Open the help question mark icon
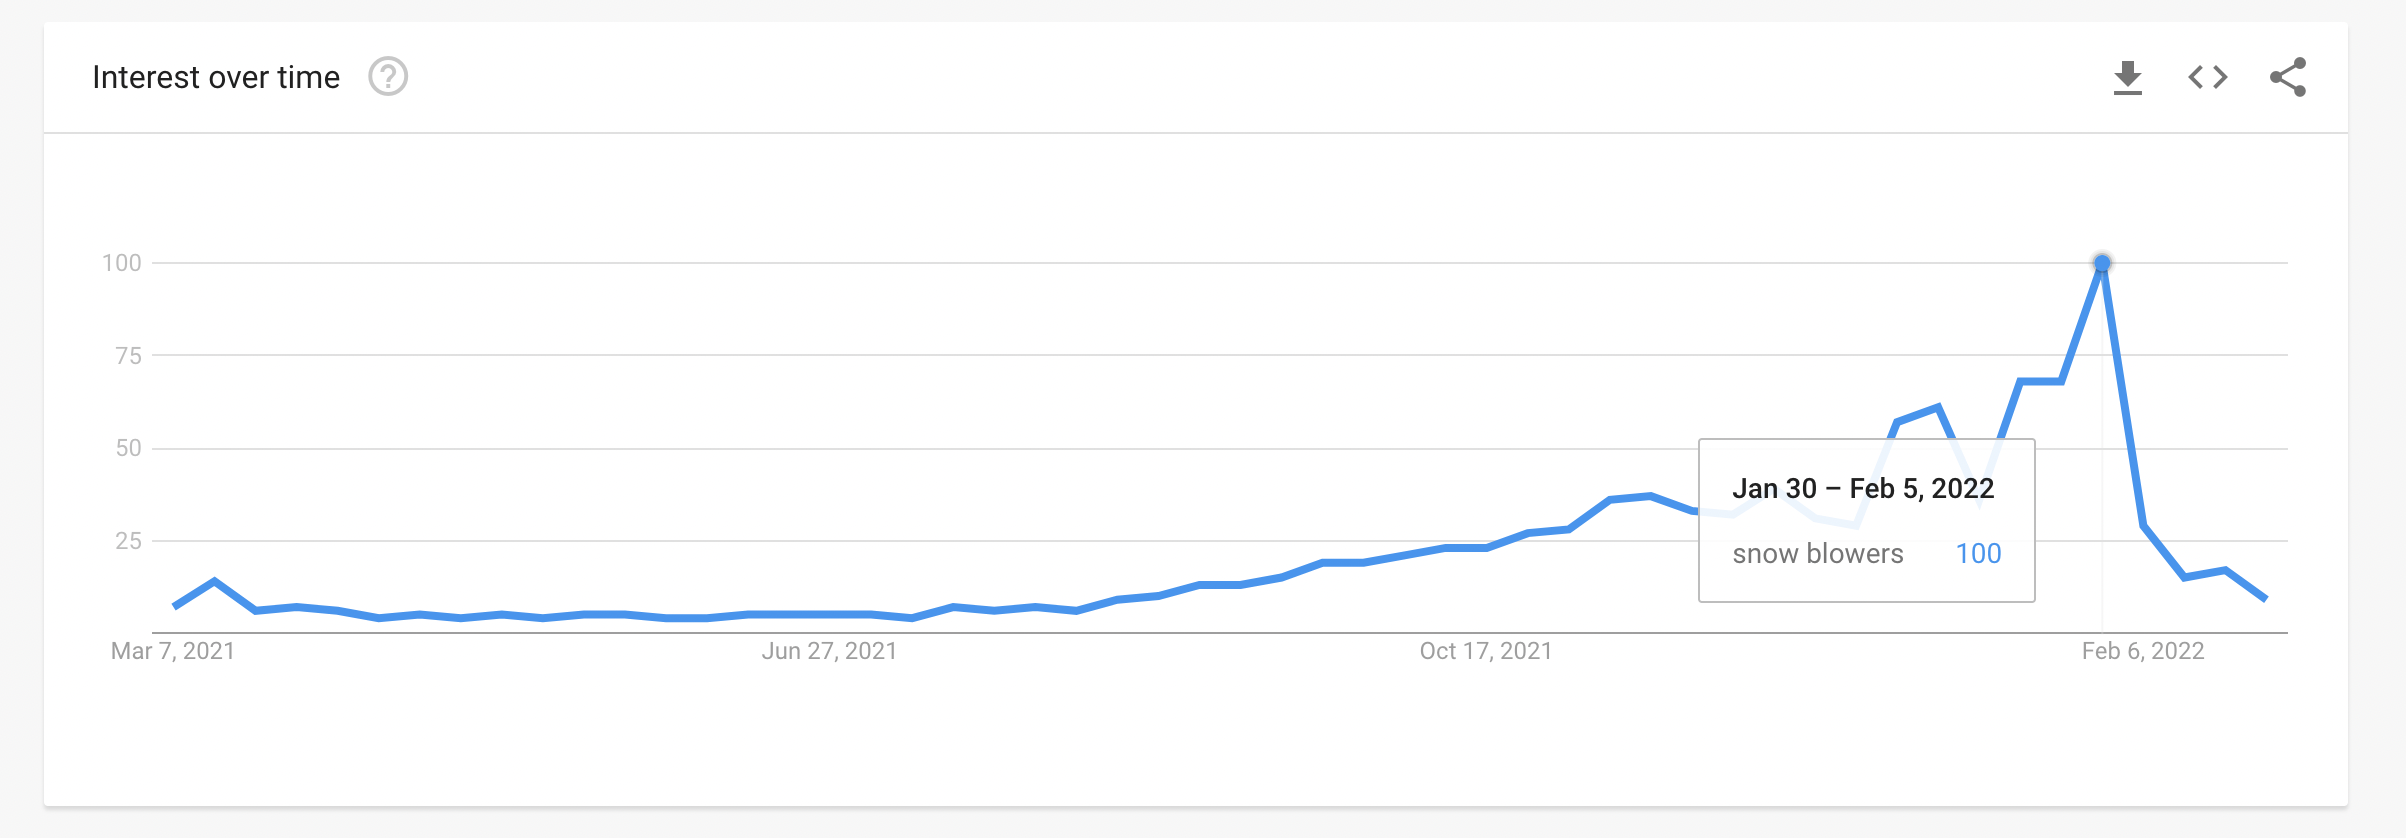The image size is (2406, 838). pyautogui.click(x=388, y=77)
